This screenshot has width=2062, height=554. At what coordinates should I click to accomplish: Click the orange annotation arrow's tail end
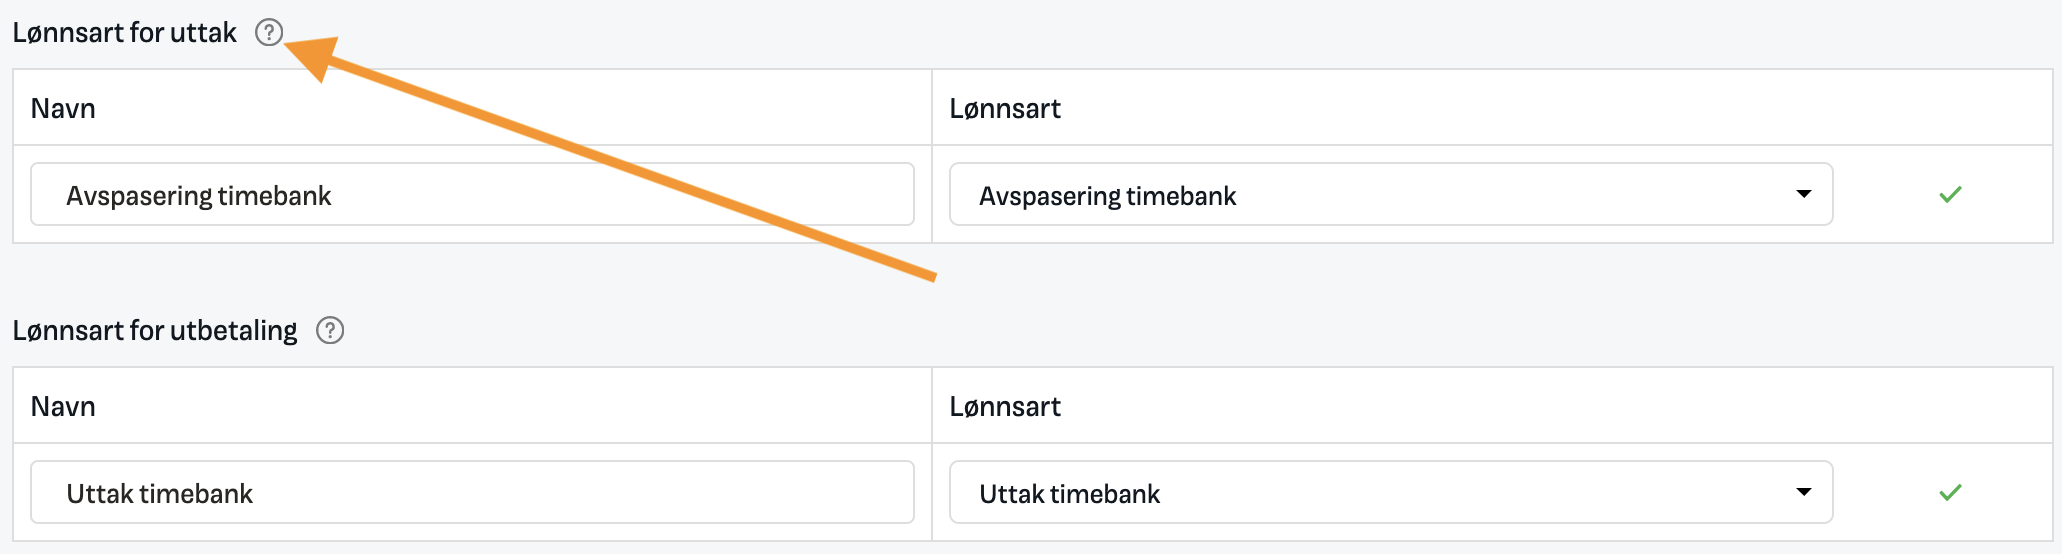click(932, 276)
